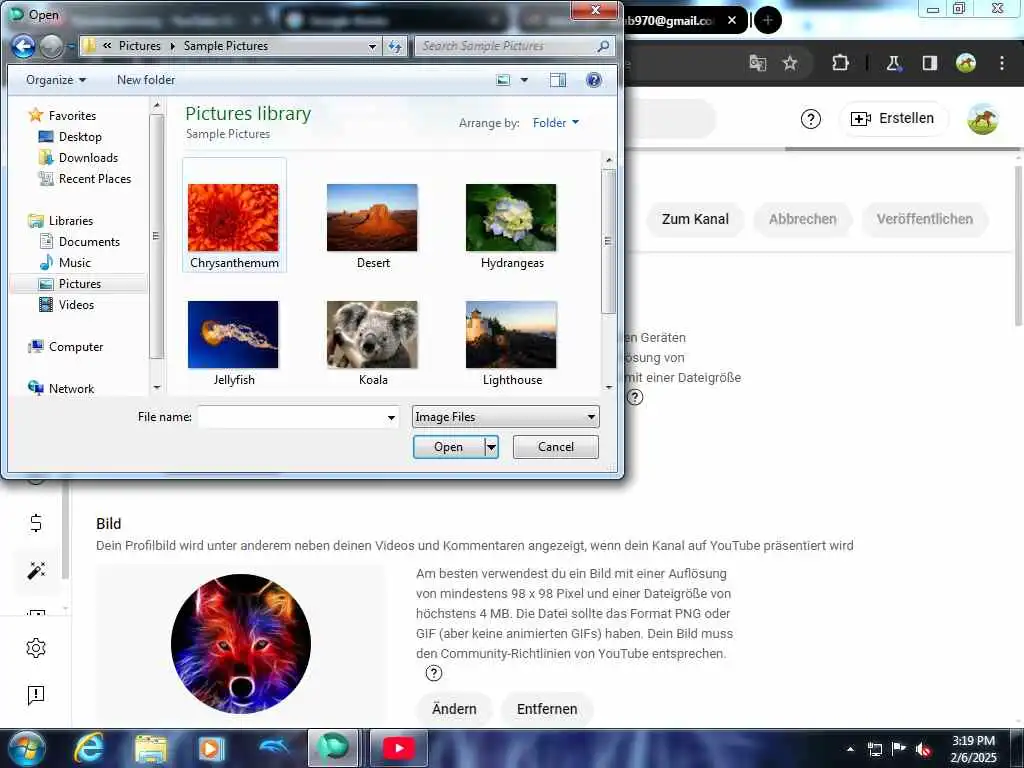Click the Change your view icon
The height and width of the screenshot is (768, 1024).
click(x=503, y=80)
